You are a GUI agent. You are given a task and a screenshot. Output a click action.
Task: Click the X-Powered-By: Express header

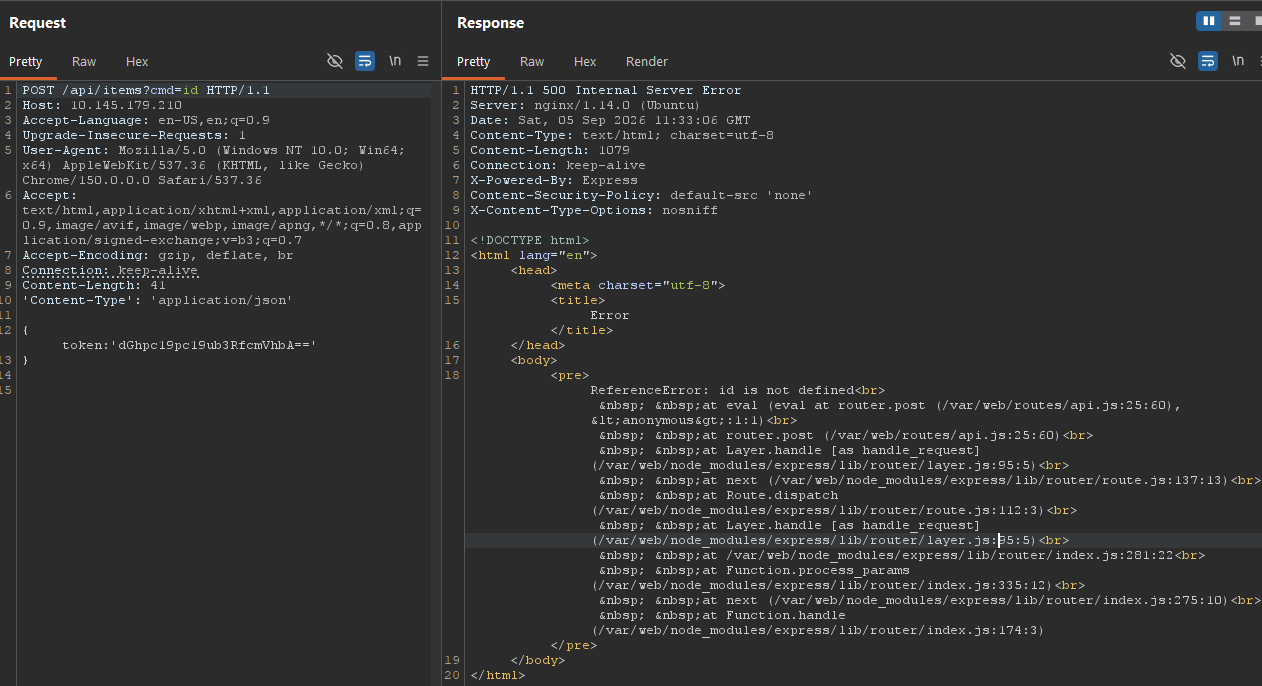pyautogui.click(x=554, y=180)
